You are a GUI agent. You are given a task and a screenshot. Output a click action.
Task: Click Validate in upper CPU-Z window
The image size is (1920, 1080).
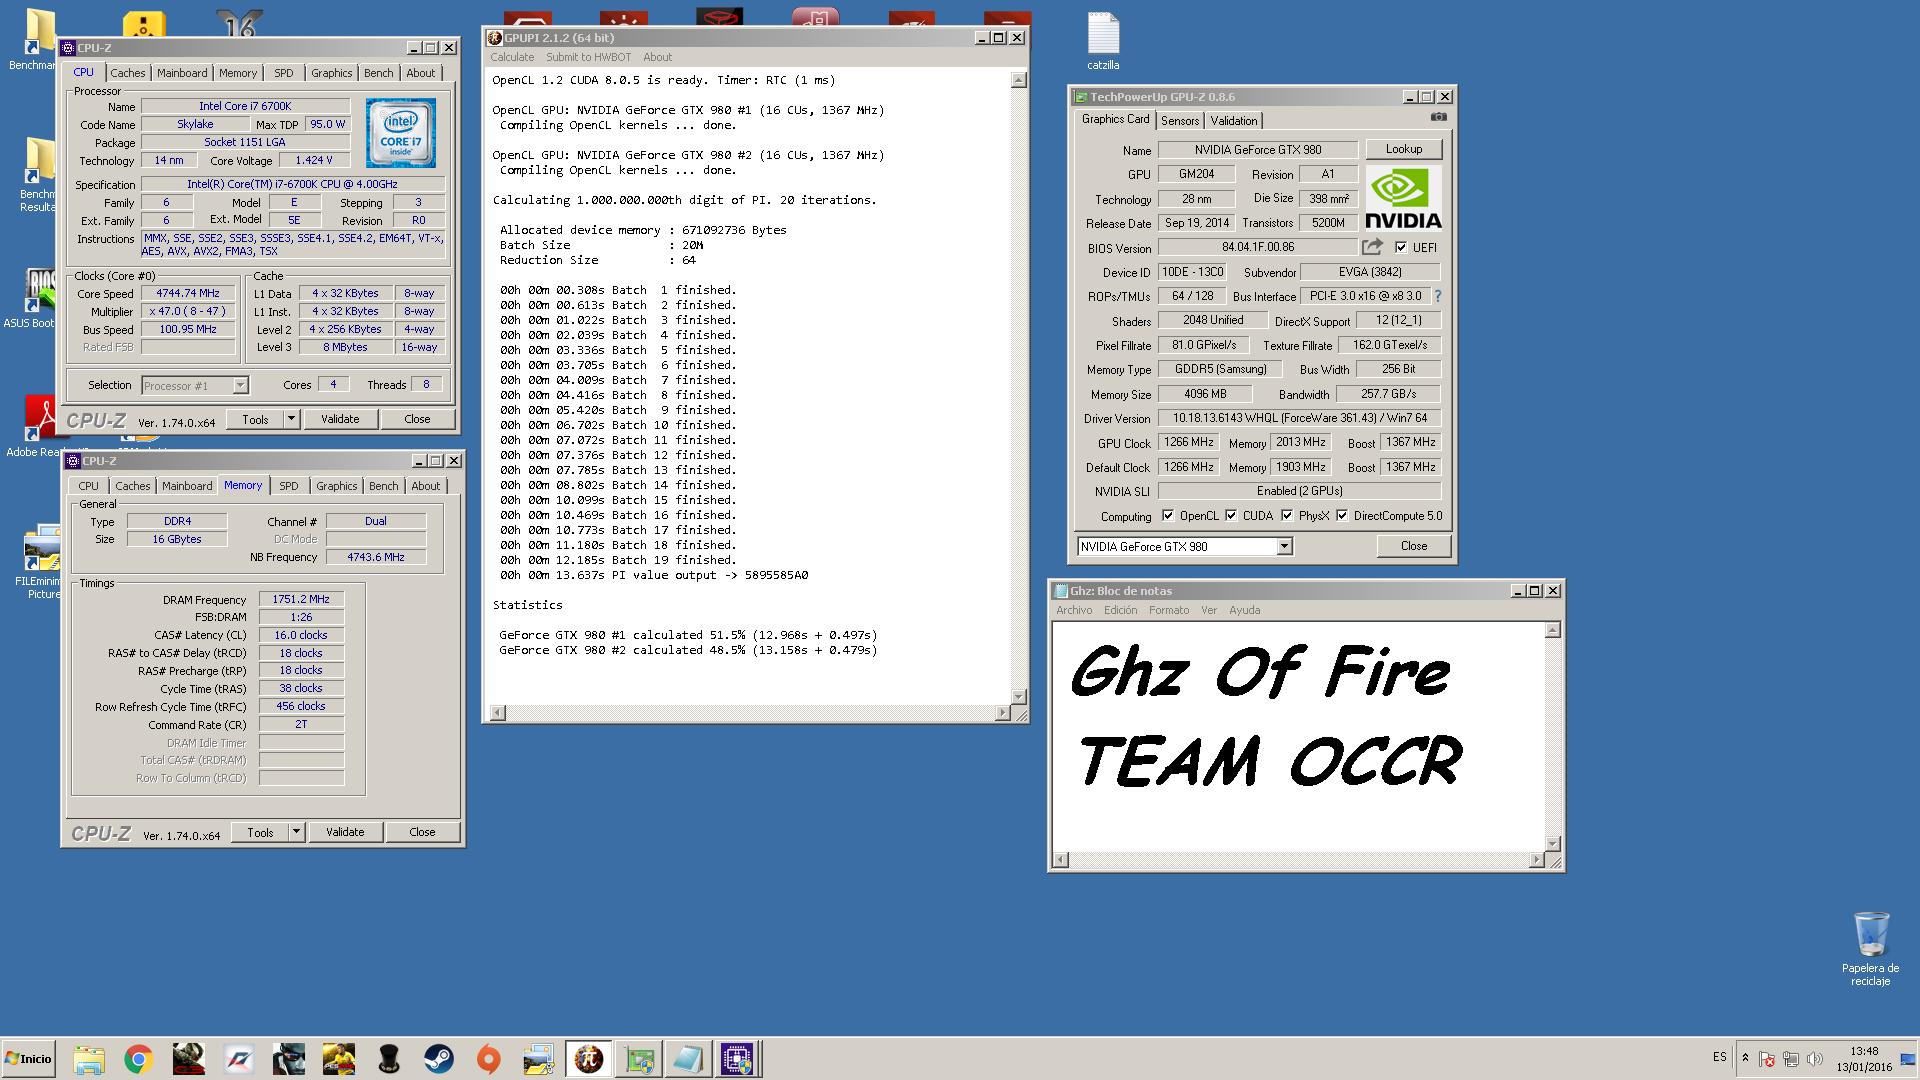[340, 419]
